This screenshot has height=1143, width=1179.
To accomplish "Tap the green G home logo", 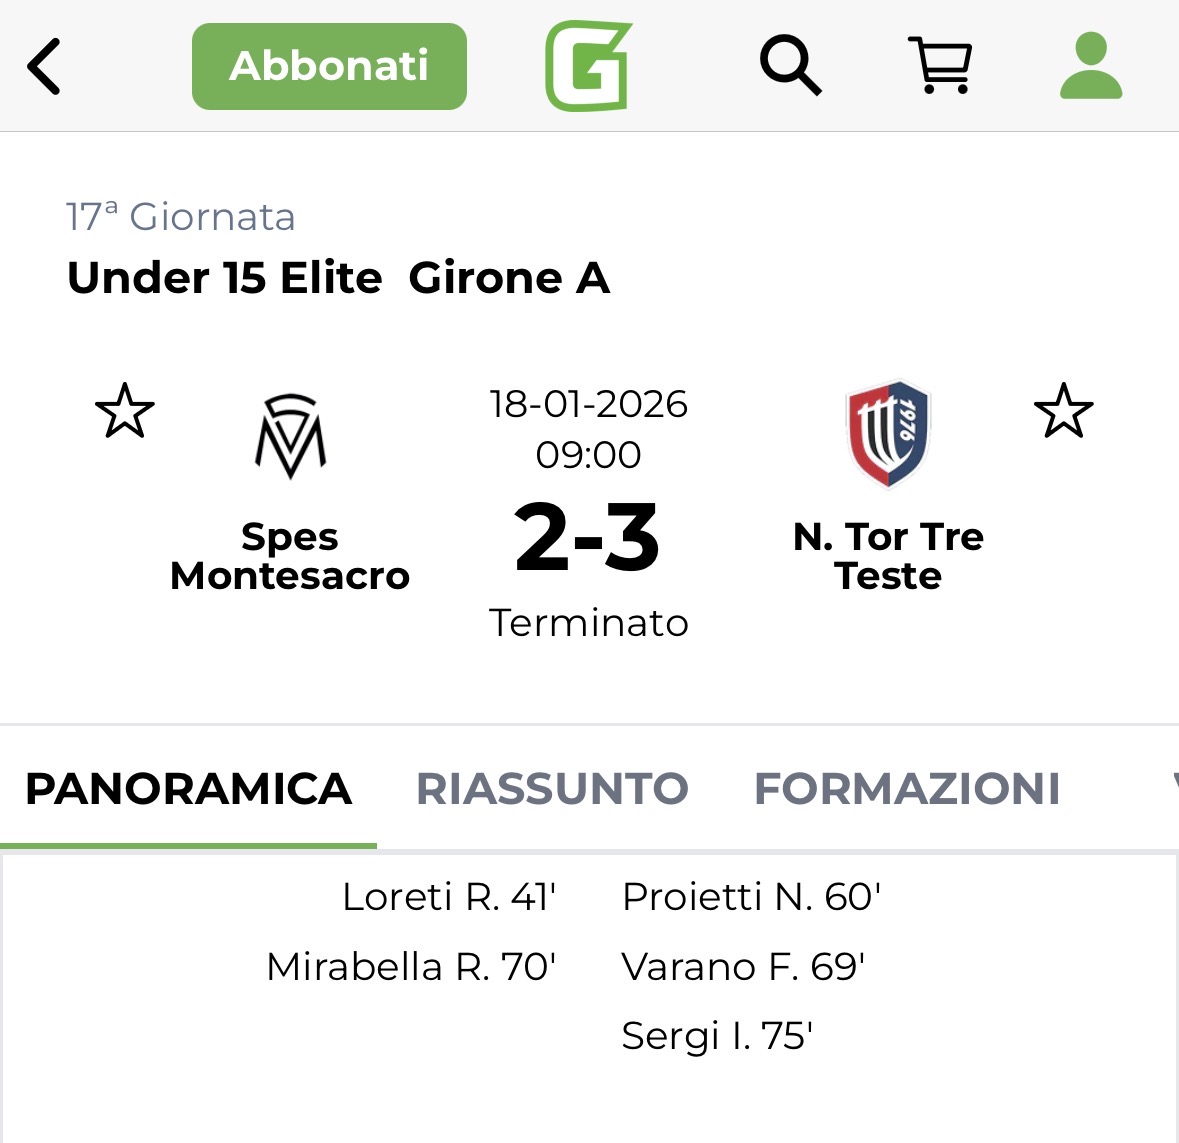I will click(x=588, y=66).
